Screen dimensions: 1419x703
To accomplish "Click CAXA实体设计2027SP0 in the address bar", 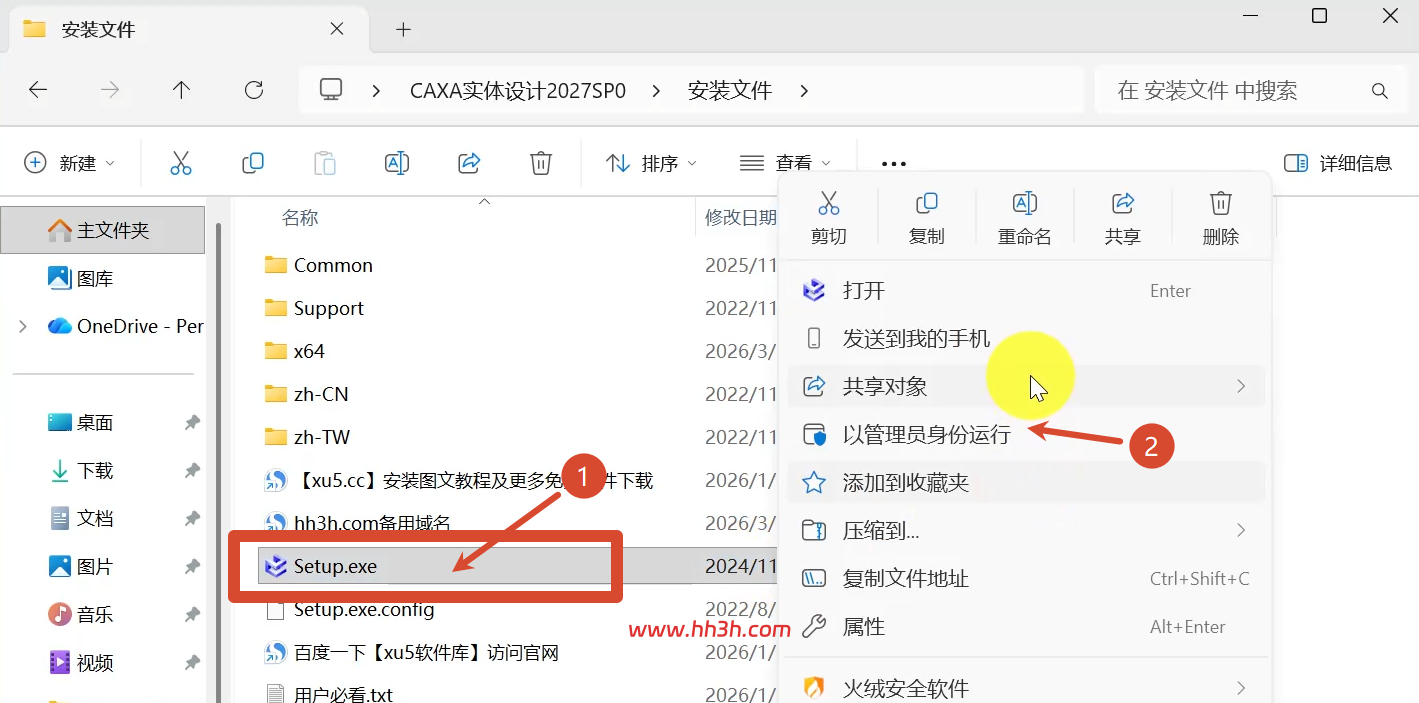I will (x=518, y=91).
